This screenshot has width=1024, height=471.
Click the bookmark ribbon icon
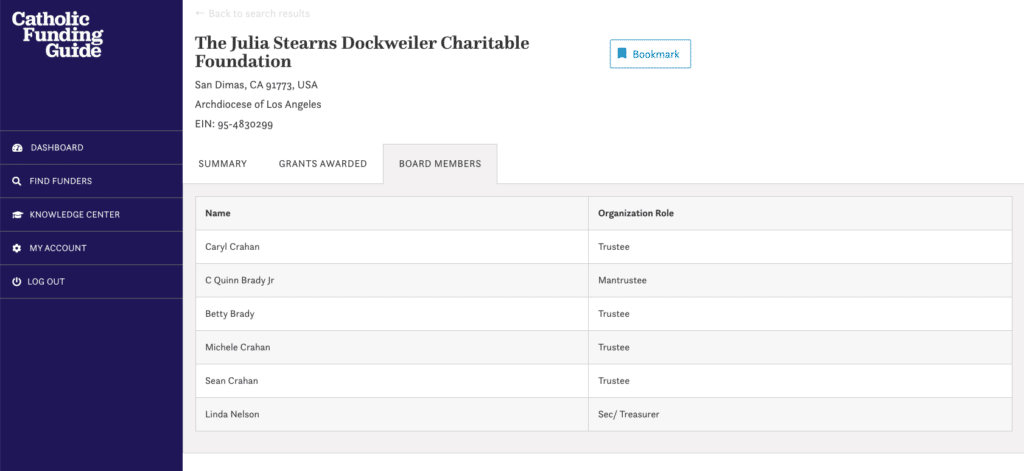622,54
